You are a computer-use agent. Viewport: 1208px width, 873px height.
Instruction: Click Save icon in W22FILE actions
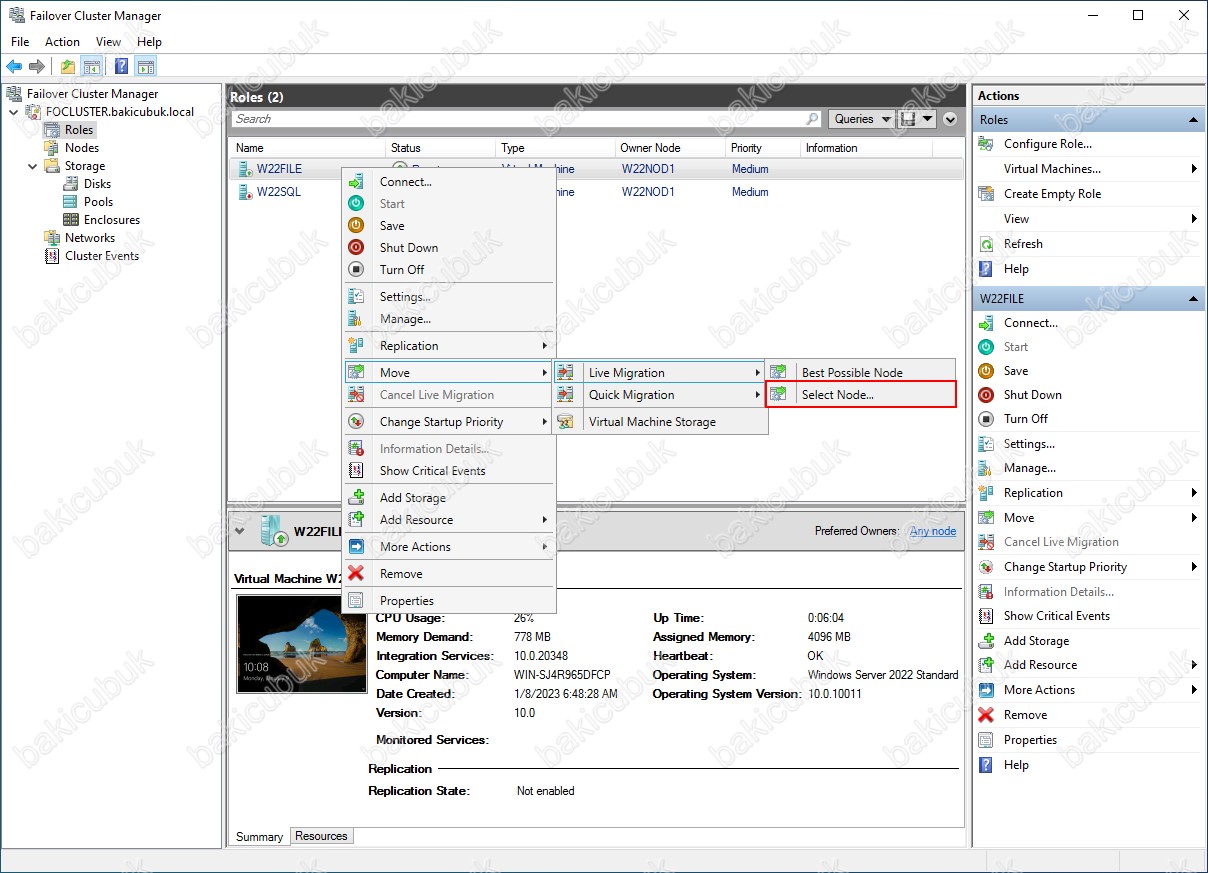[986, 371]
